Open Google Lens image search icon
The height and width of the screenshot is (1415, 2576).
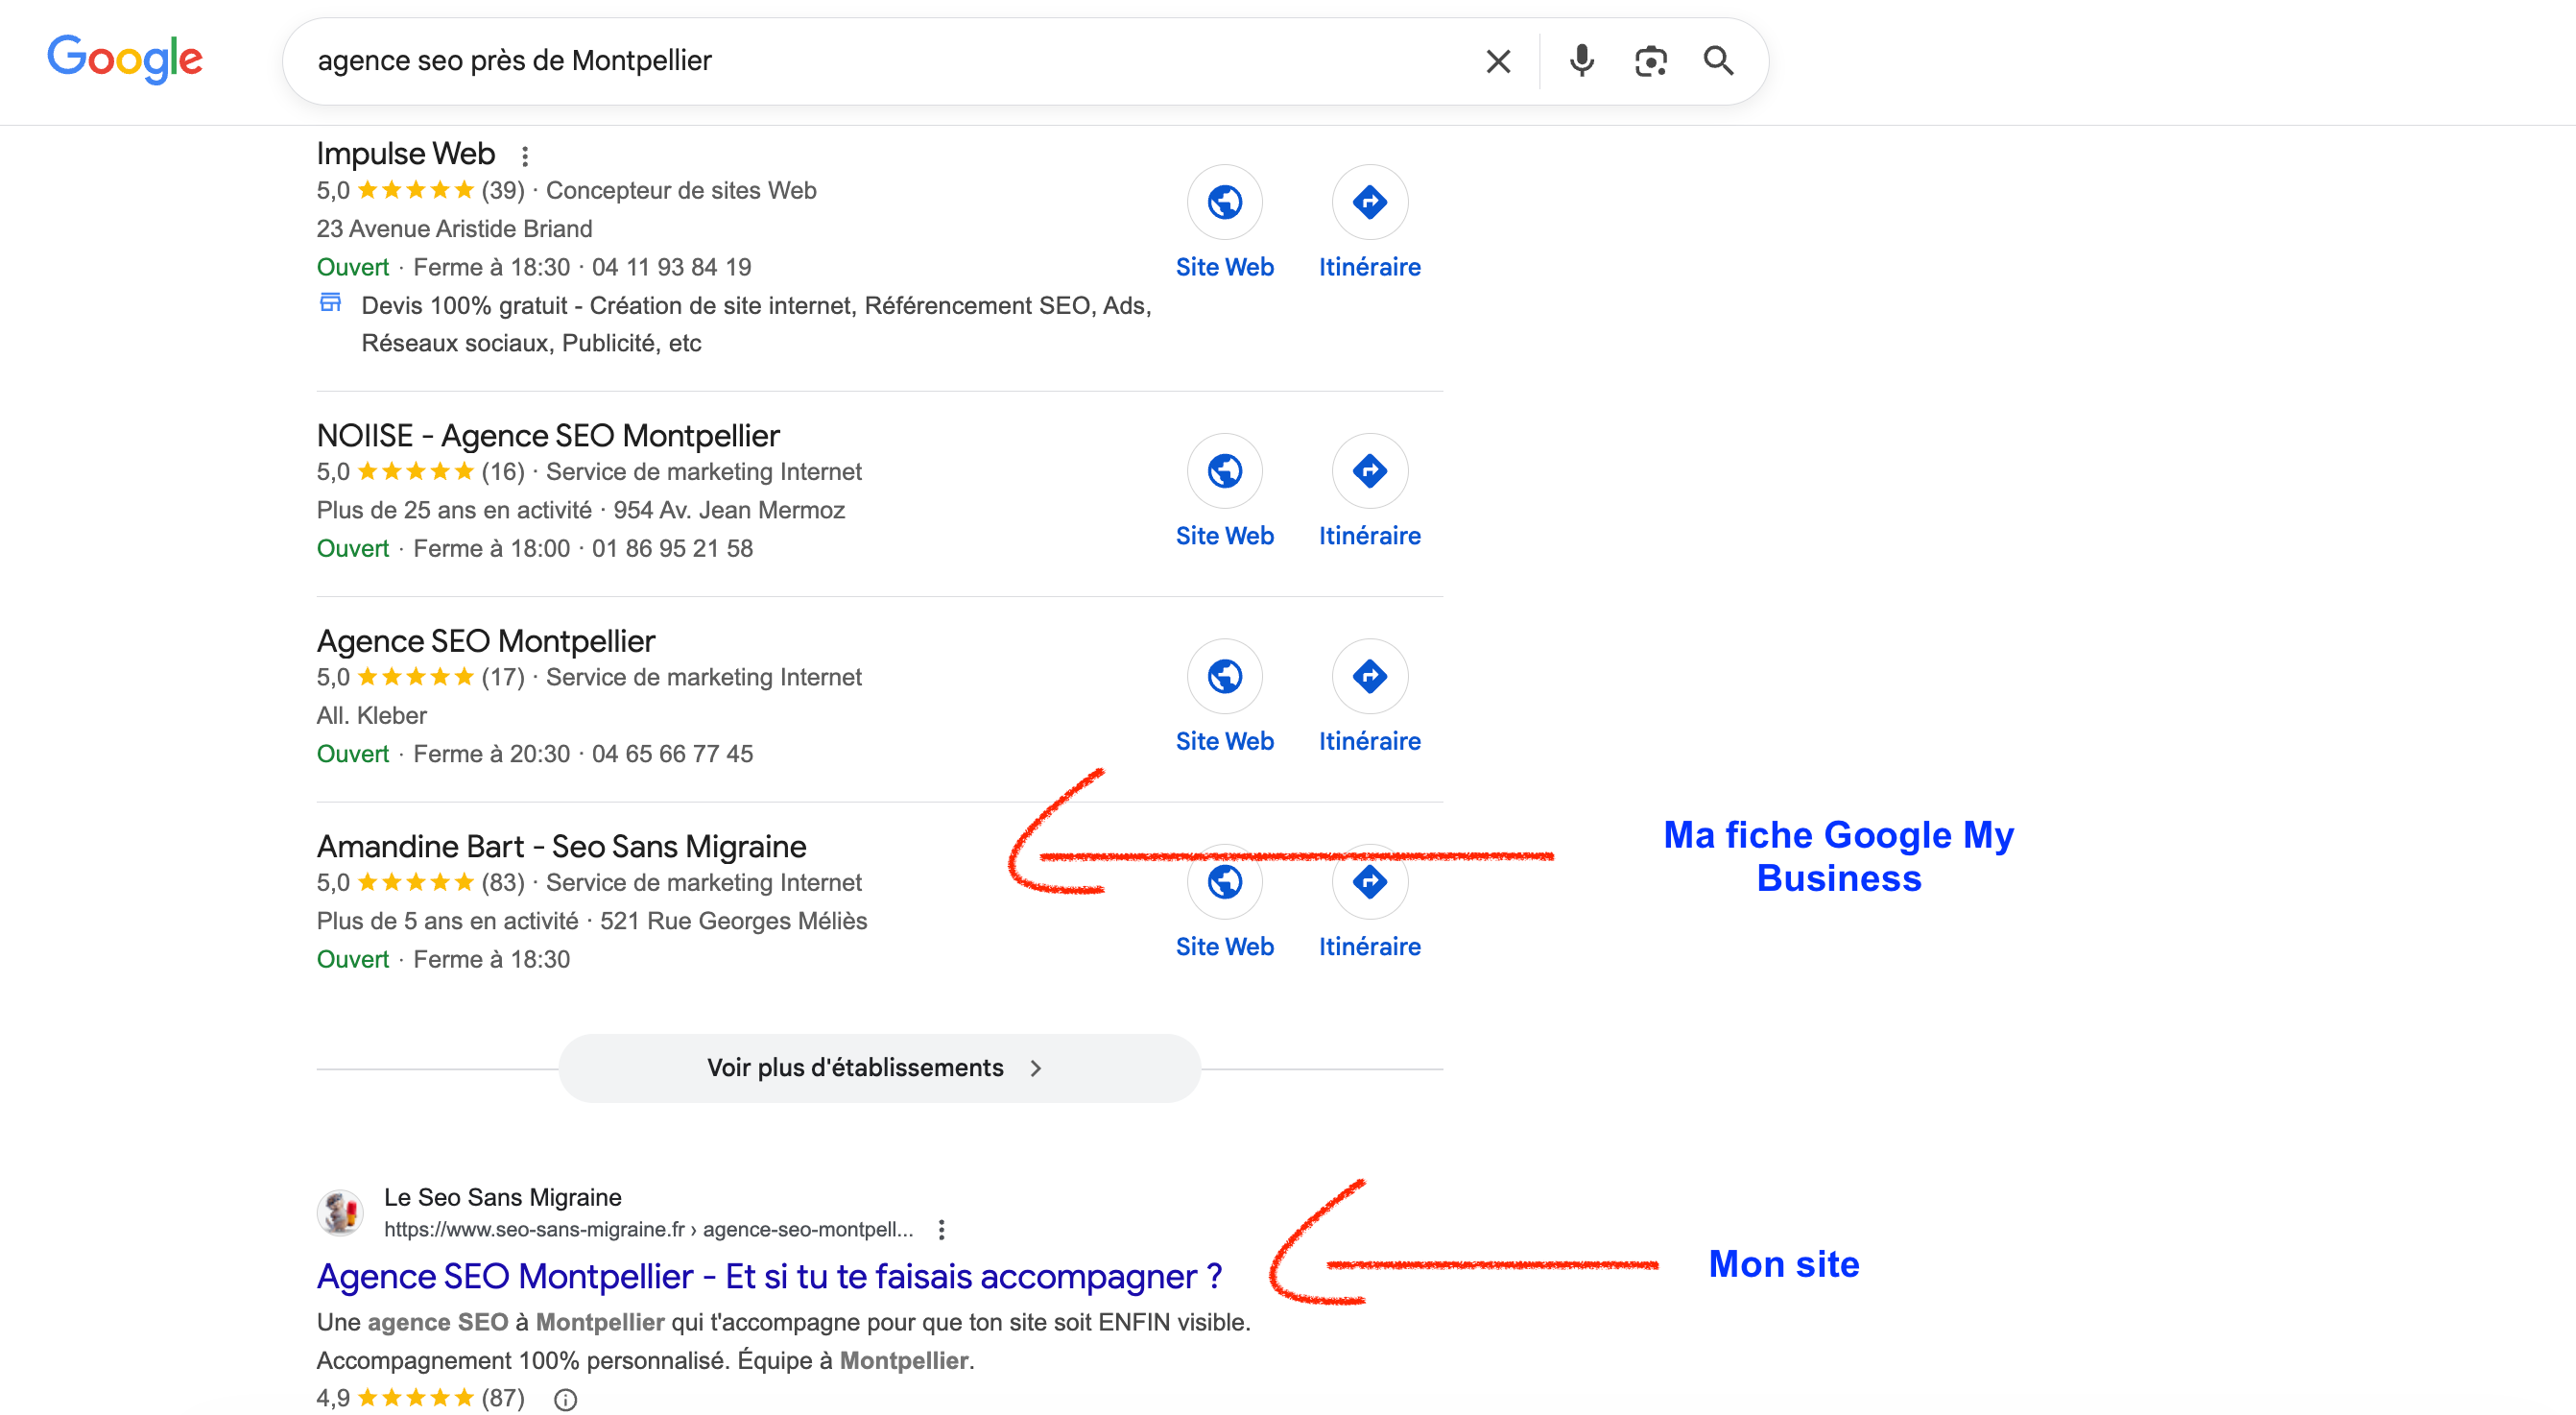tap(1650, 61)
